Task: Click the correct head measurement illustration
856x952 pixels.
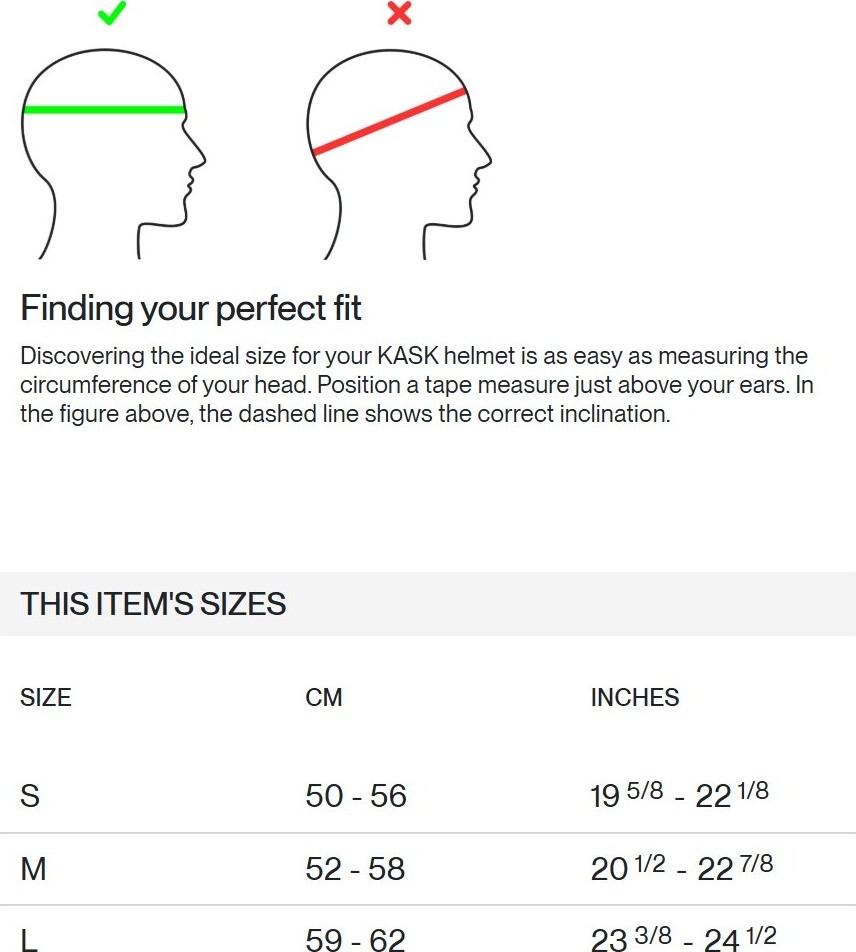Action: tap(114, 154)
